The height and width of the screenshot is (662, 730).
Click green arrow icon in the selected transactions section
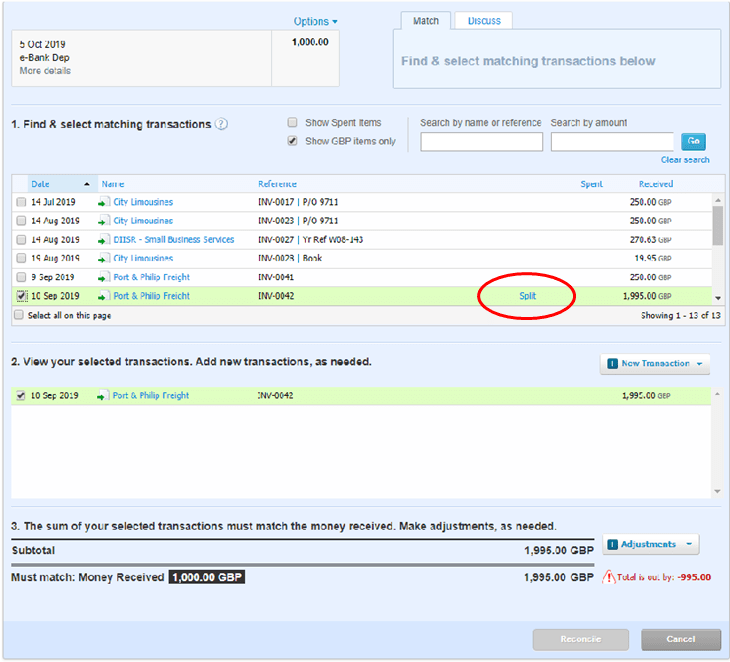pos(103,396)
